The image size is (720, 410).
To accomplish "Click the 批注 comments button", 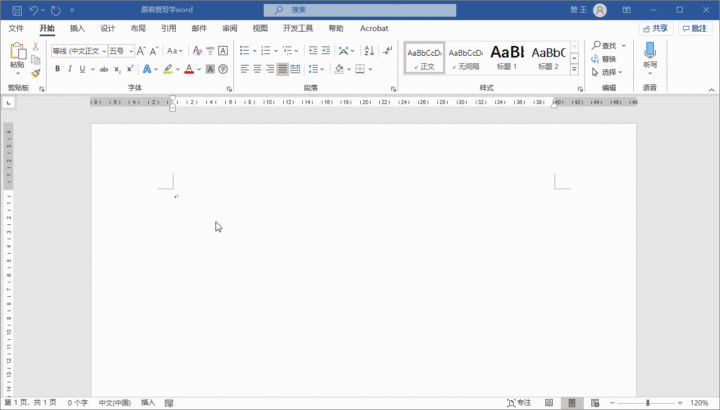I will (x=695, y=28).
